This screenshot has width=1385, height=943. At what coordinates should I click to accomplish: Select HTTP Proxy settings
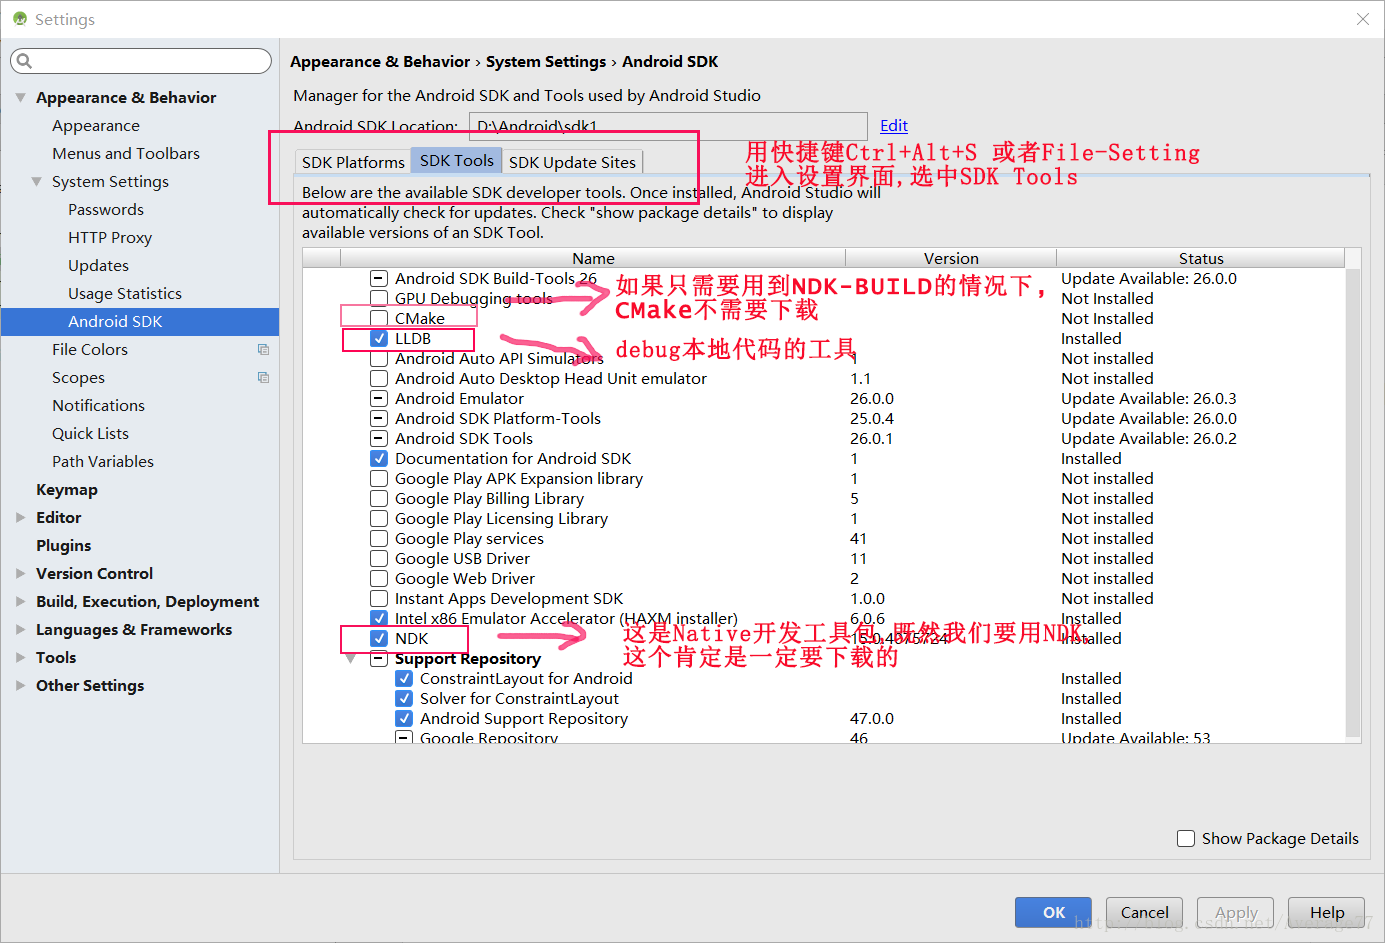[x=110, y=237]
